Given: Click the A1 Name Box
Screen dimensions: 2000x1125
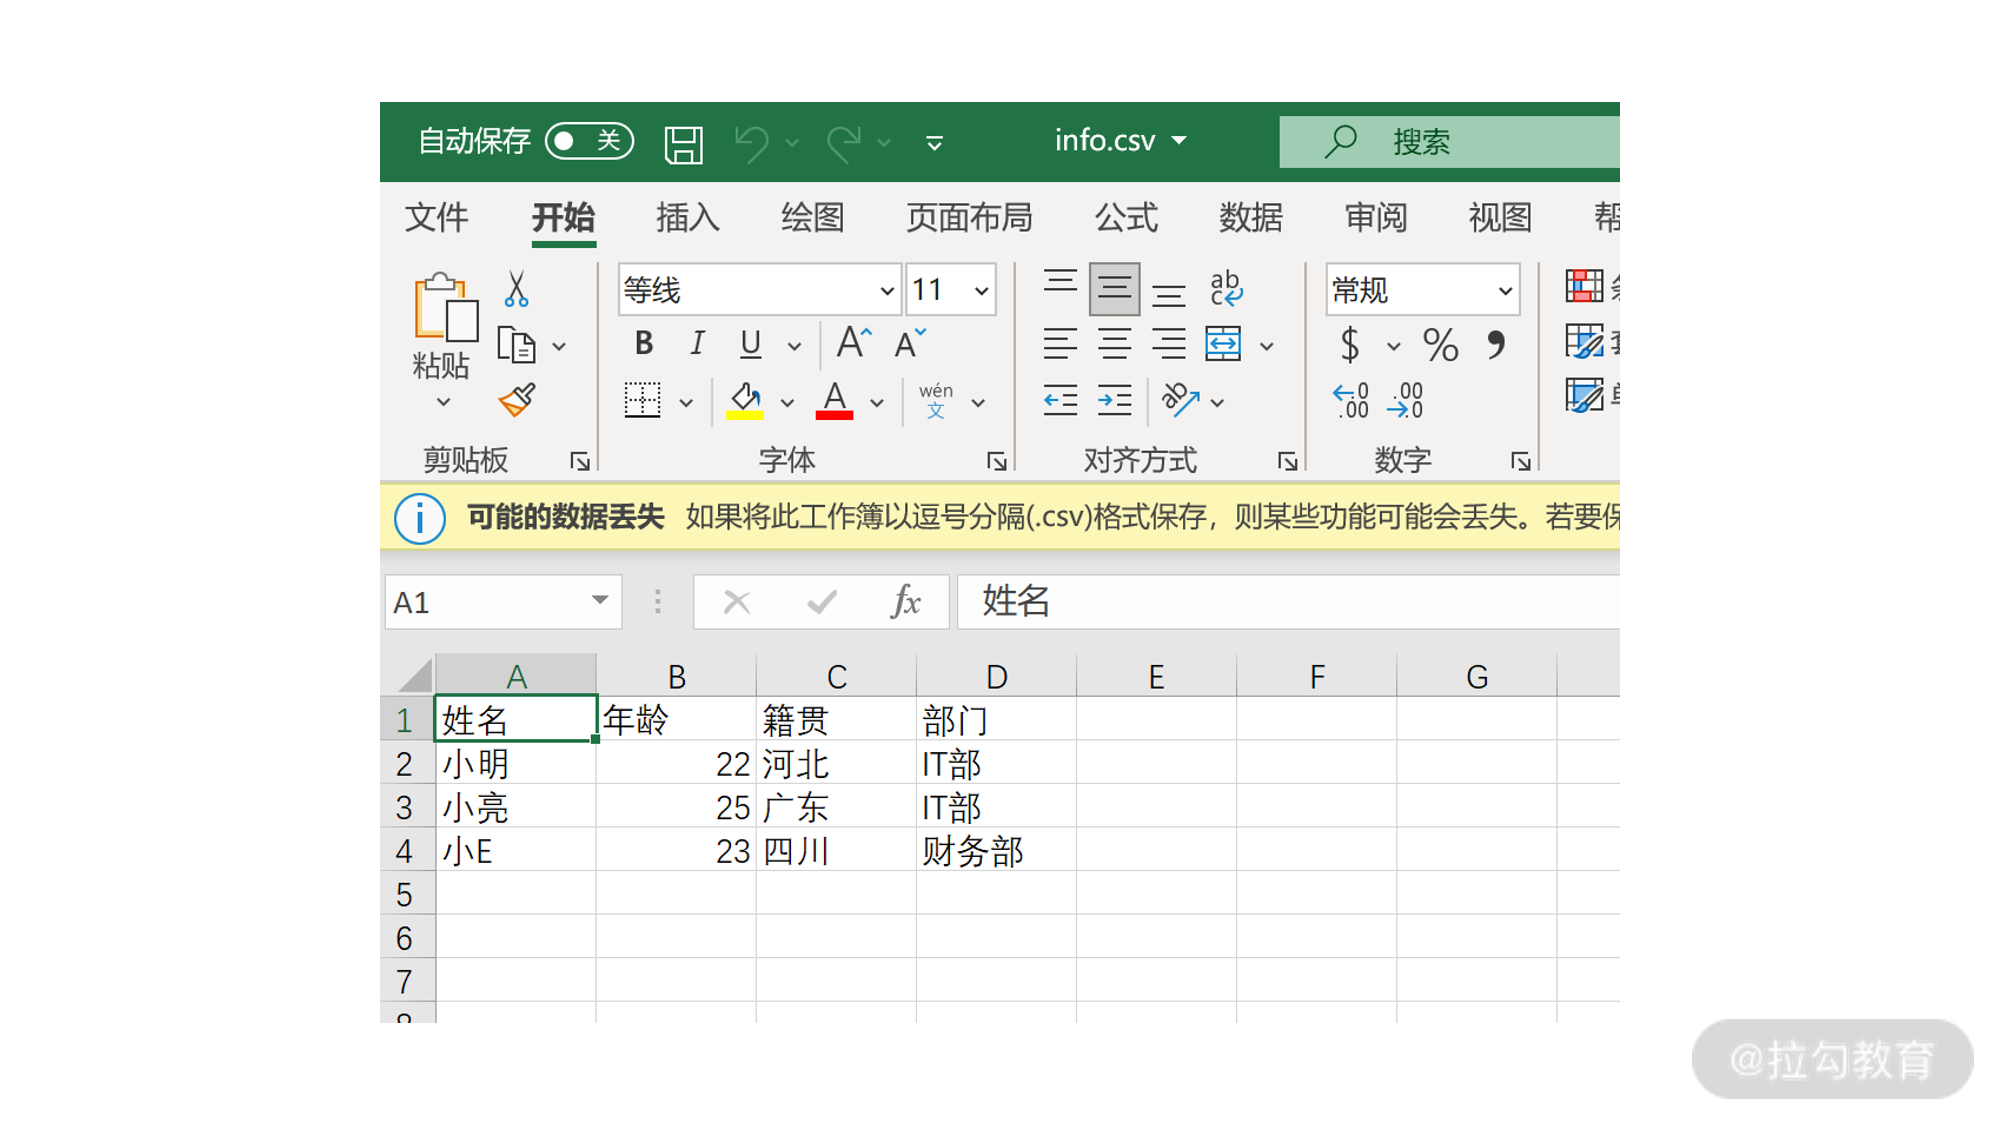Looking at the screenshot, I should (503, 602).
